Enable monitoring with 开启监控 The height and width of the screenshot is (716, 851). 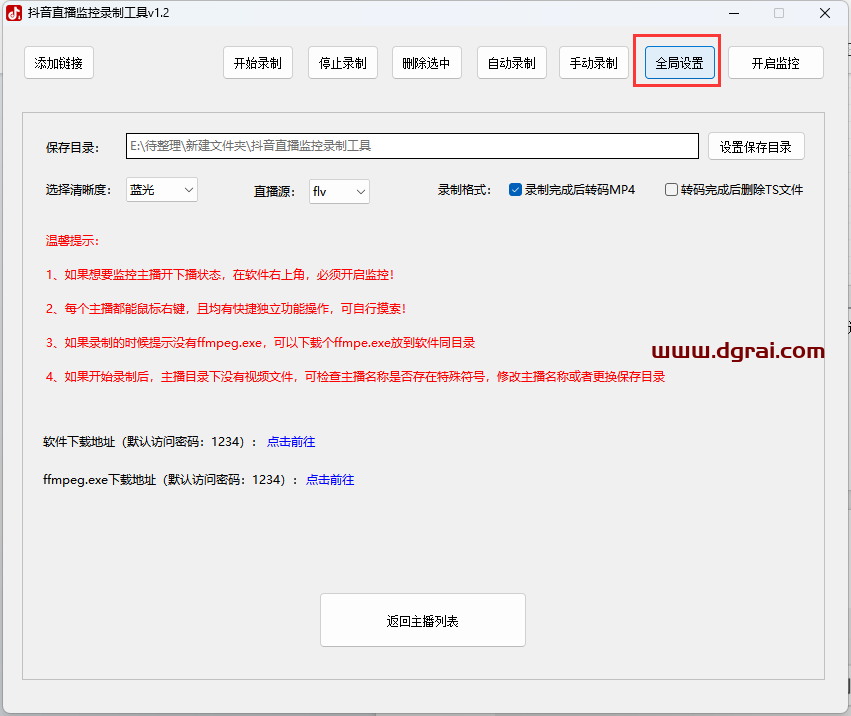[776, 63]
